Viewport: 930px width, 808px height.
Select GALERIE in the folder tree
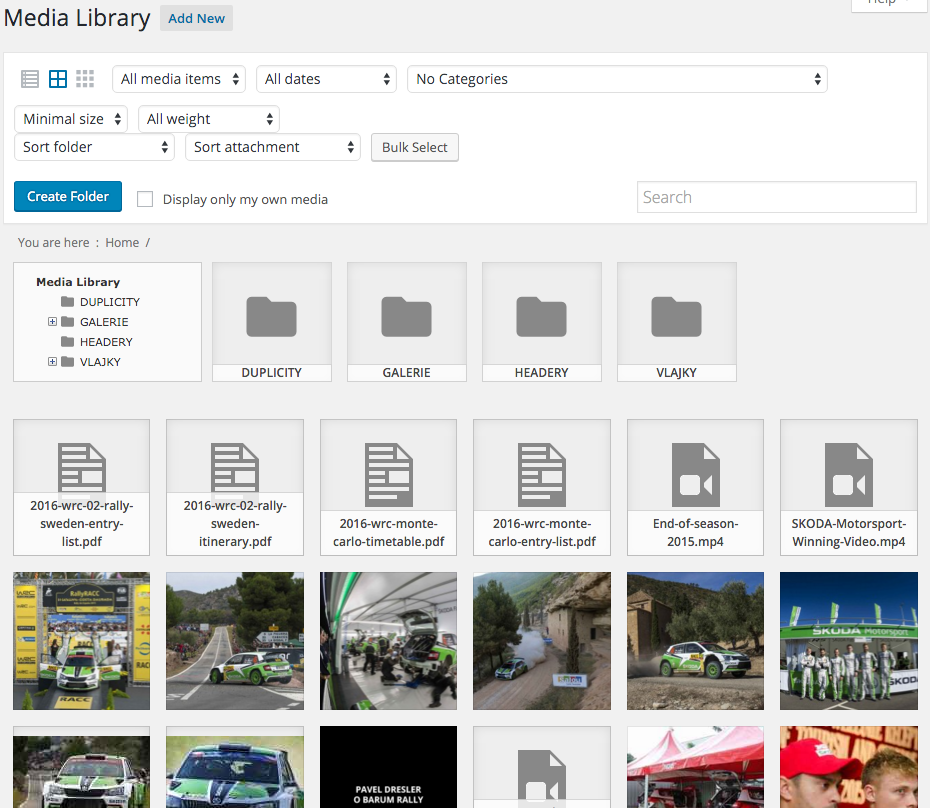tap(104, 322)
